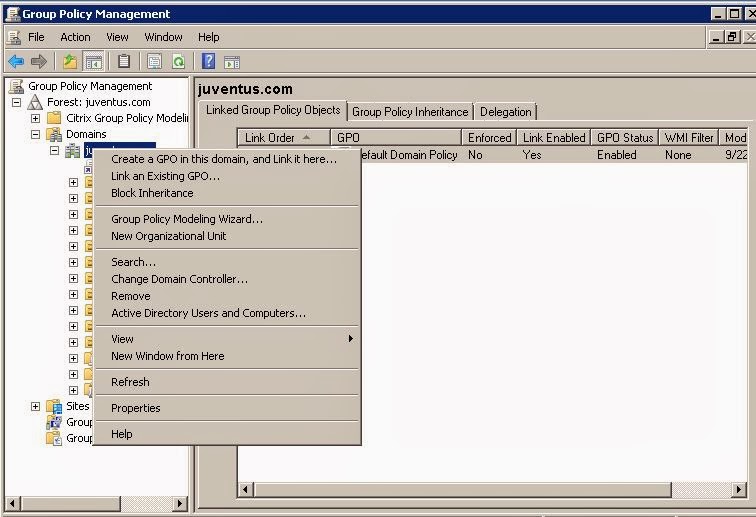Click the Sites node icon

pos(54,406)
